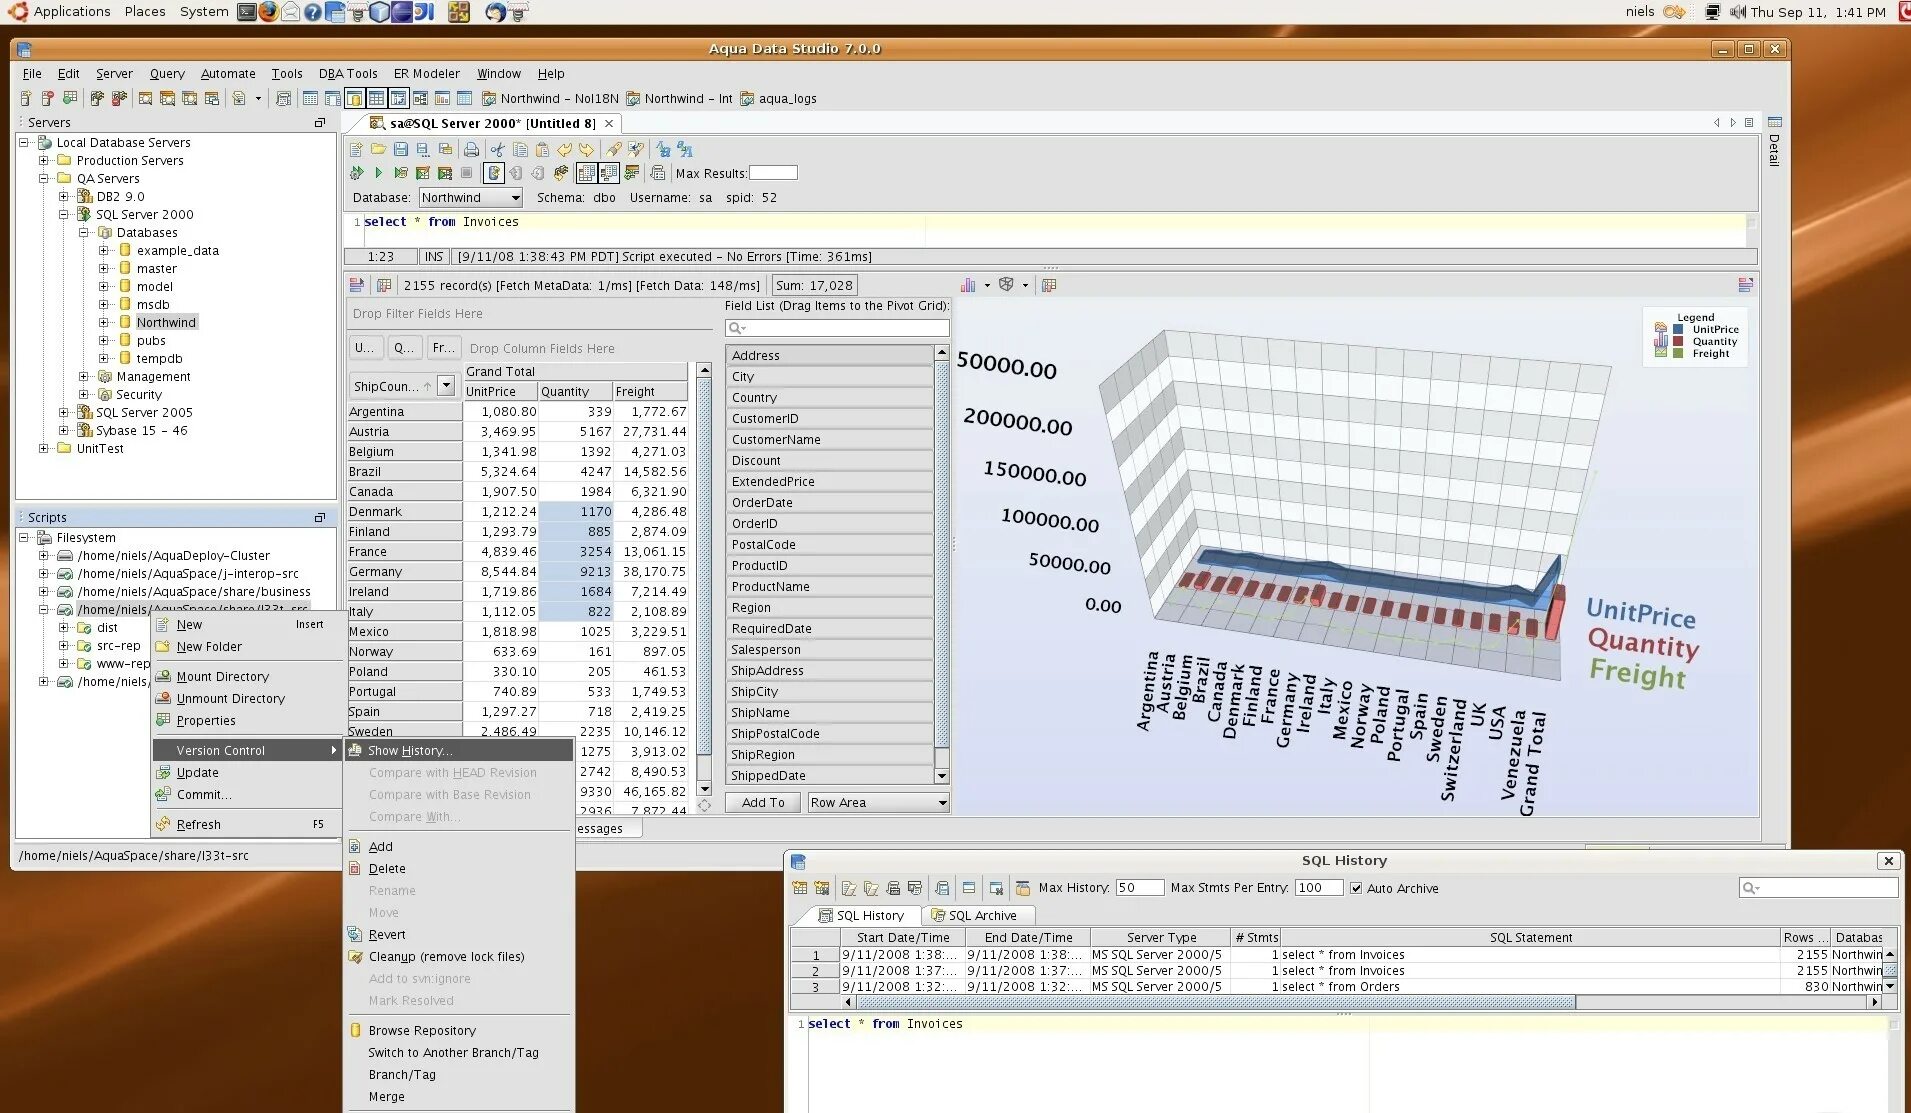
Task: Open the aqua_logs toolbar shortcut
Action: (x=778, y=98)
